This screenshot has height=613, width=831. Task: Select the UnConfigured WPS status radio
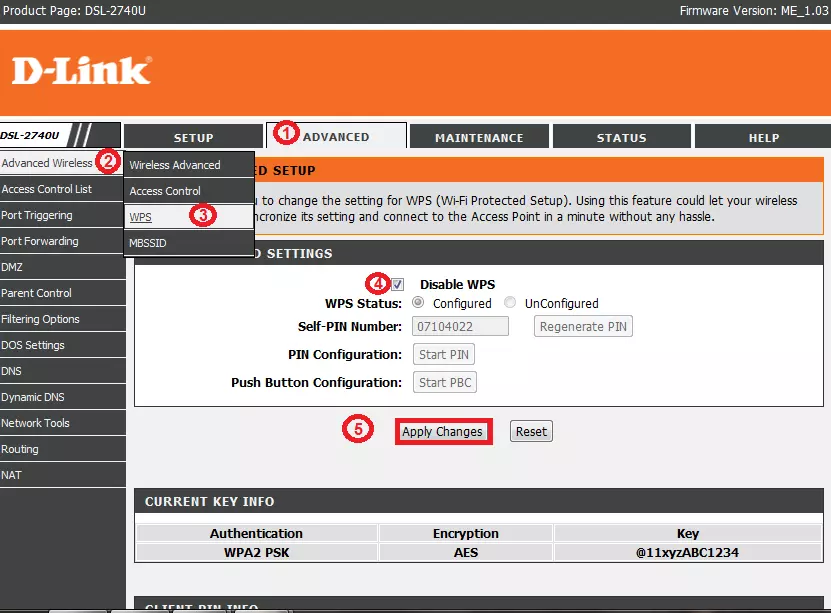(510, 303)
